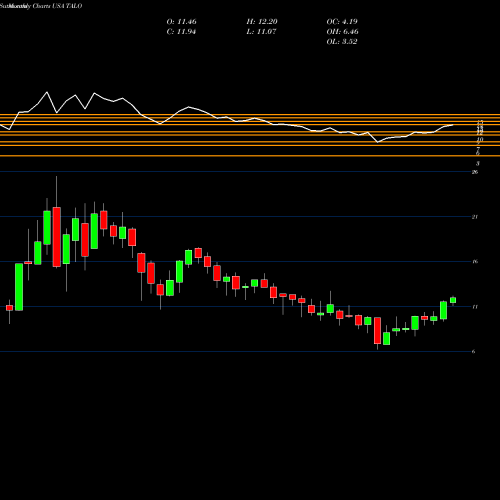Click the OH: 6.46 reading

point(342,32)
